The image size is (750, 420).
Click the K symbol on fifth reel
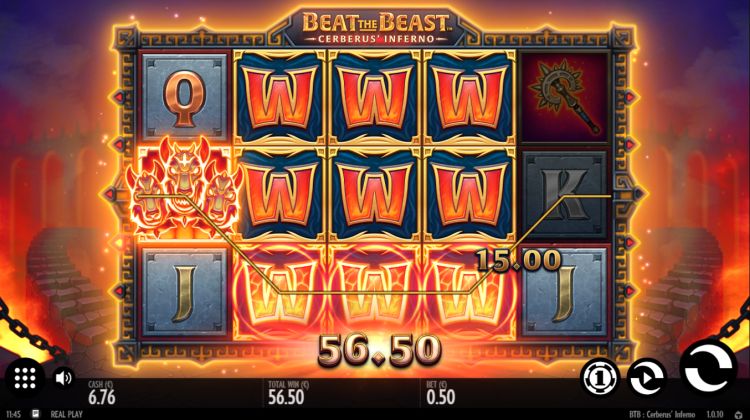[x=564, y=194]
